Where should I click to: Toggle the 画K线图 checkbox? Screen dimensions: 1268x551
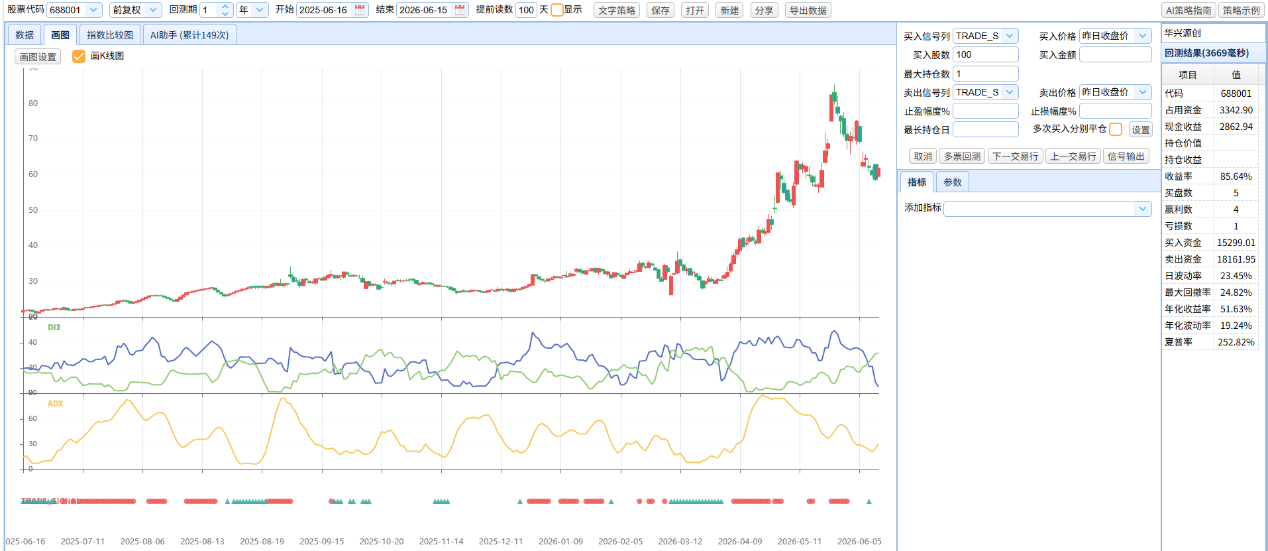(x=79, y=56)
